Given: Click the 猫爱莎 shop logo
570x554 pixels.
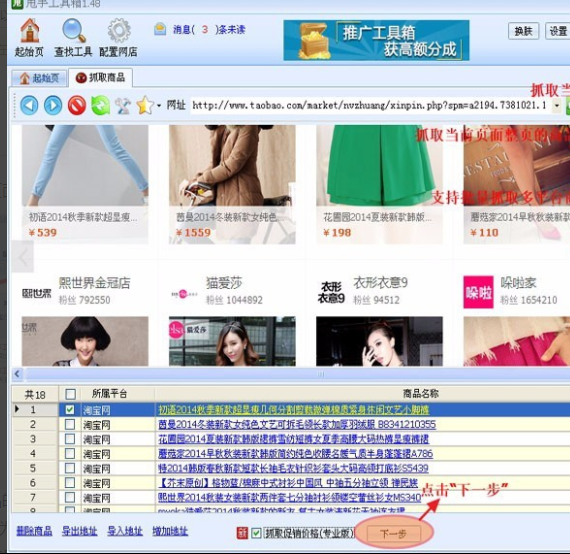Looking at the screenshot, I should (x=184, y=294).
